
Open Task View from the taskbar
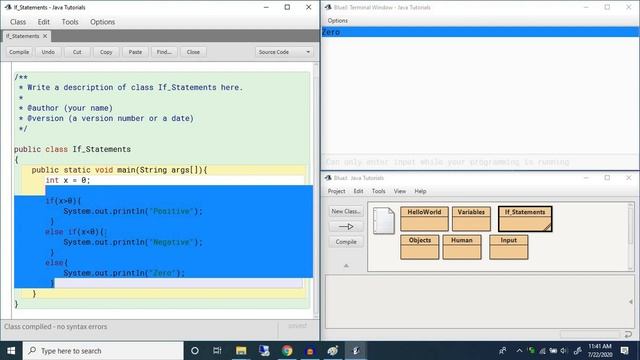pos(217,351)
